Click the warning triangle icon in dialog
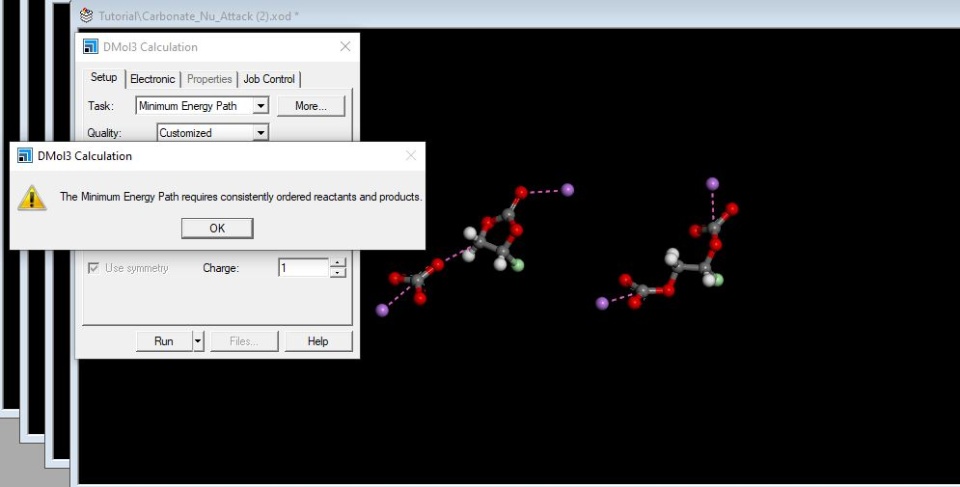This screenshot has width=960, height=487. tap(31, 198)
